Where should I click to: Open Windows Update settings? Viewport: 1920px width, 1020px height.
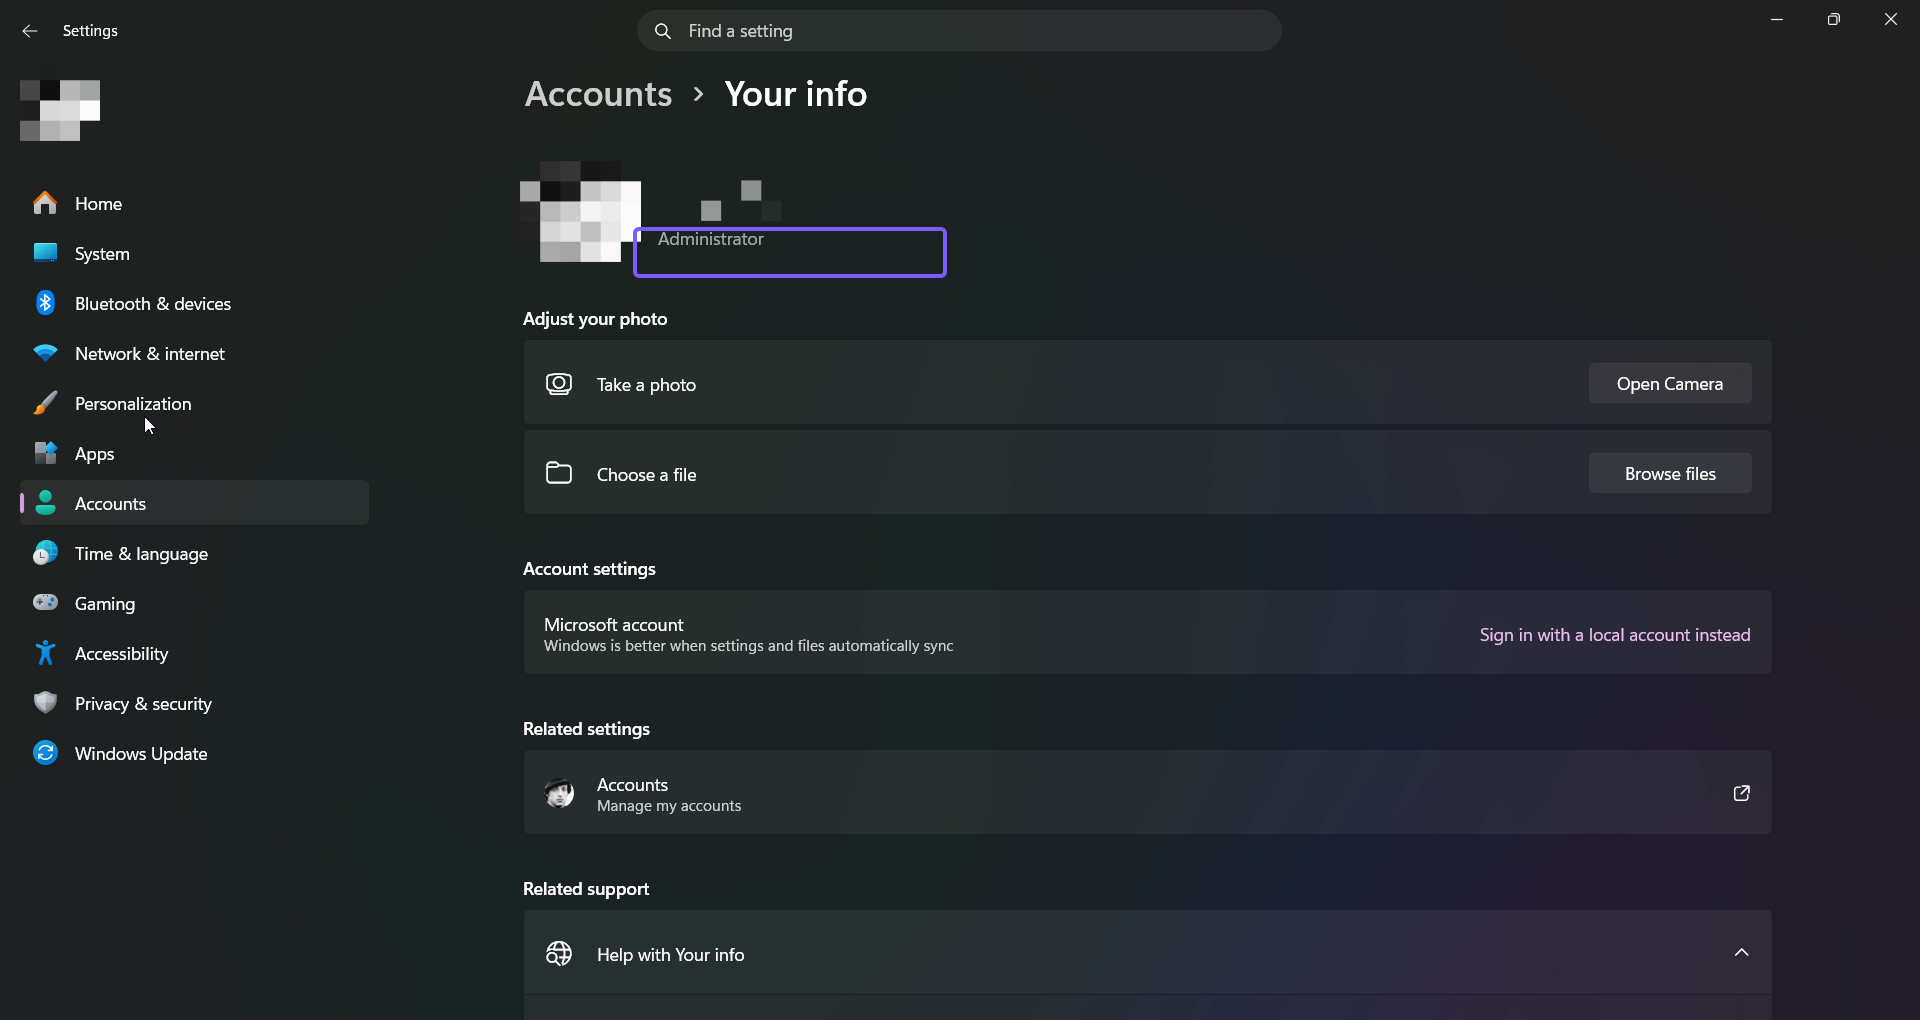[x=194, y=753]
